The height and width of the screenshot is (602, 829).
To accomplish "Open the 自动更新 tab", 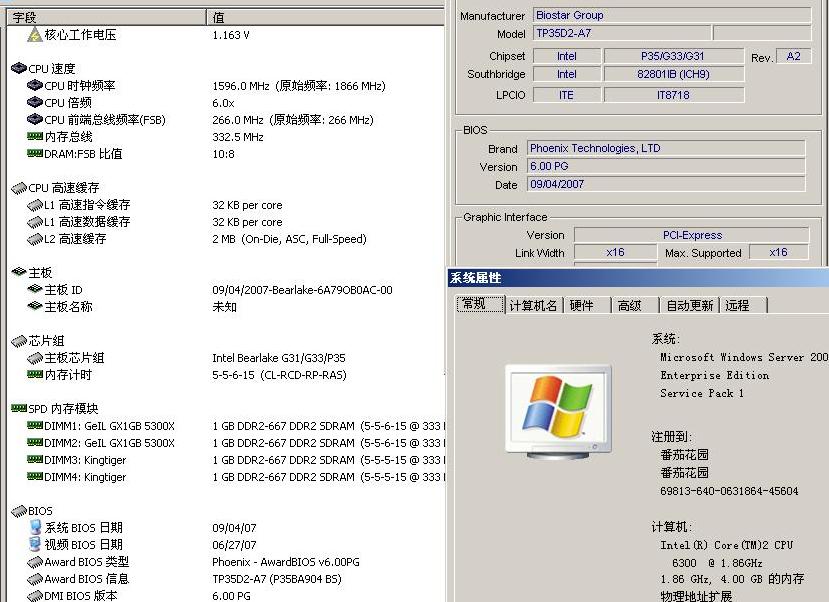I will pos(689,305).
